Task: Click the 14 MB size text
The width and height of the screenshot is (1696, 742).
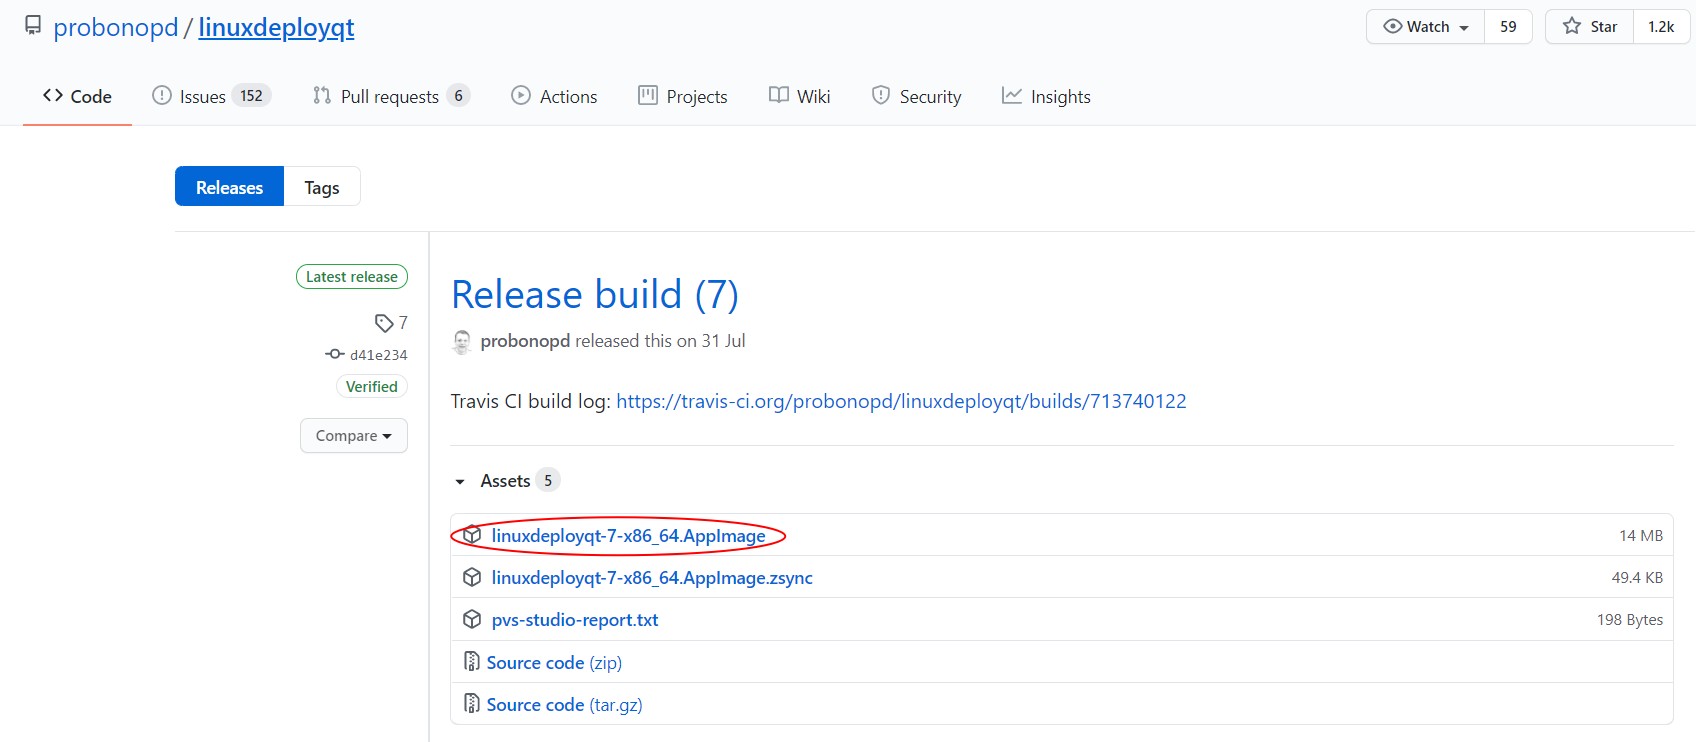Action: pyautogui.click(x=1641, y=536)
